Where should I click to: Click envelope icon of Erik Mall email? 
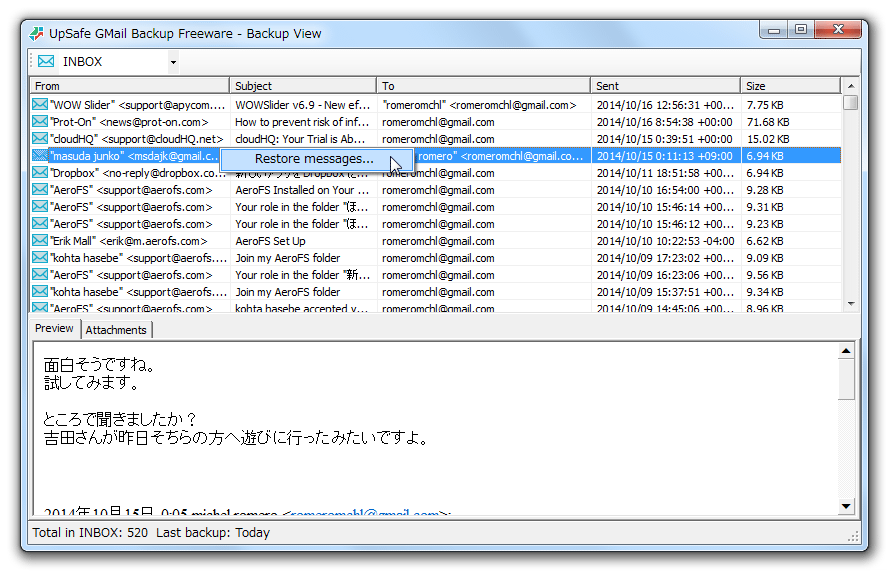click(40, 240)
